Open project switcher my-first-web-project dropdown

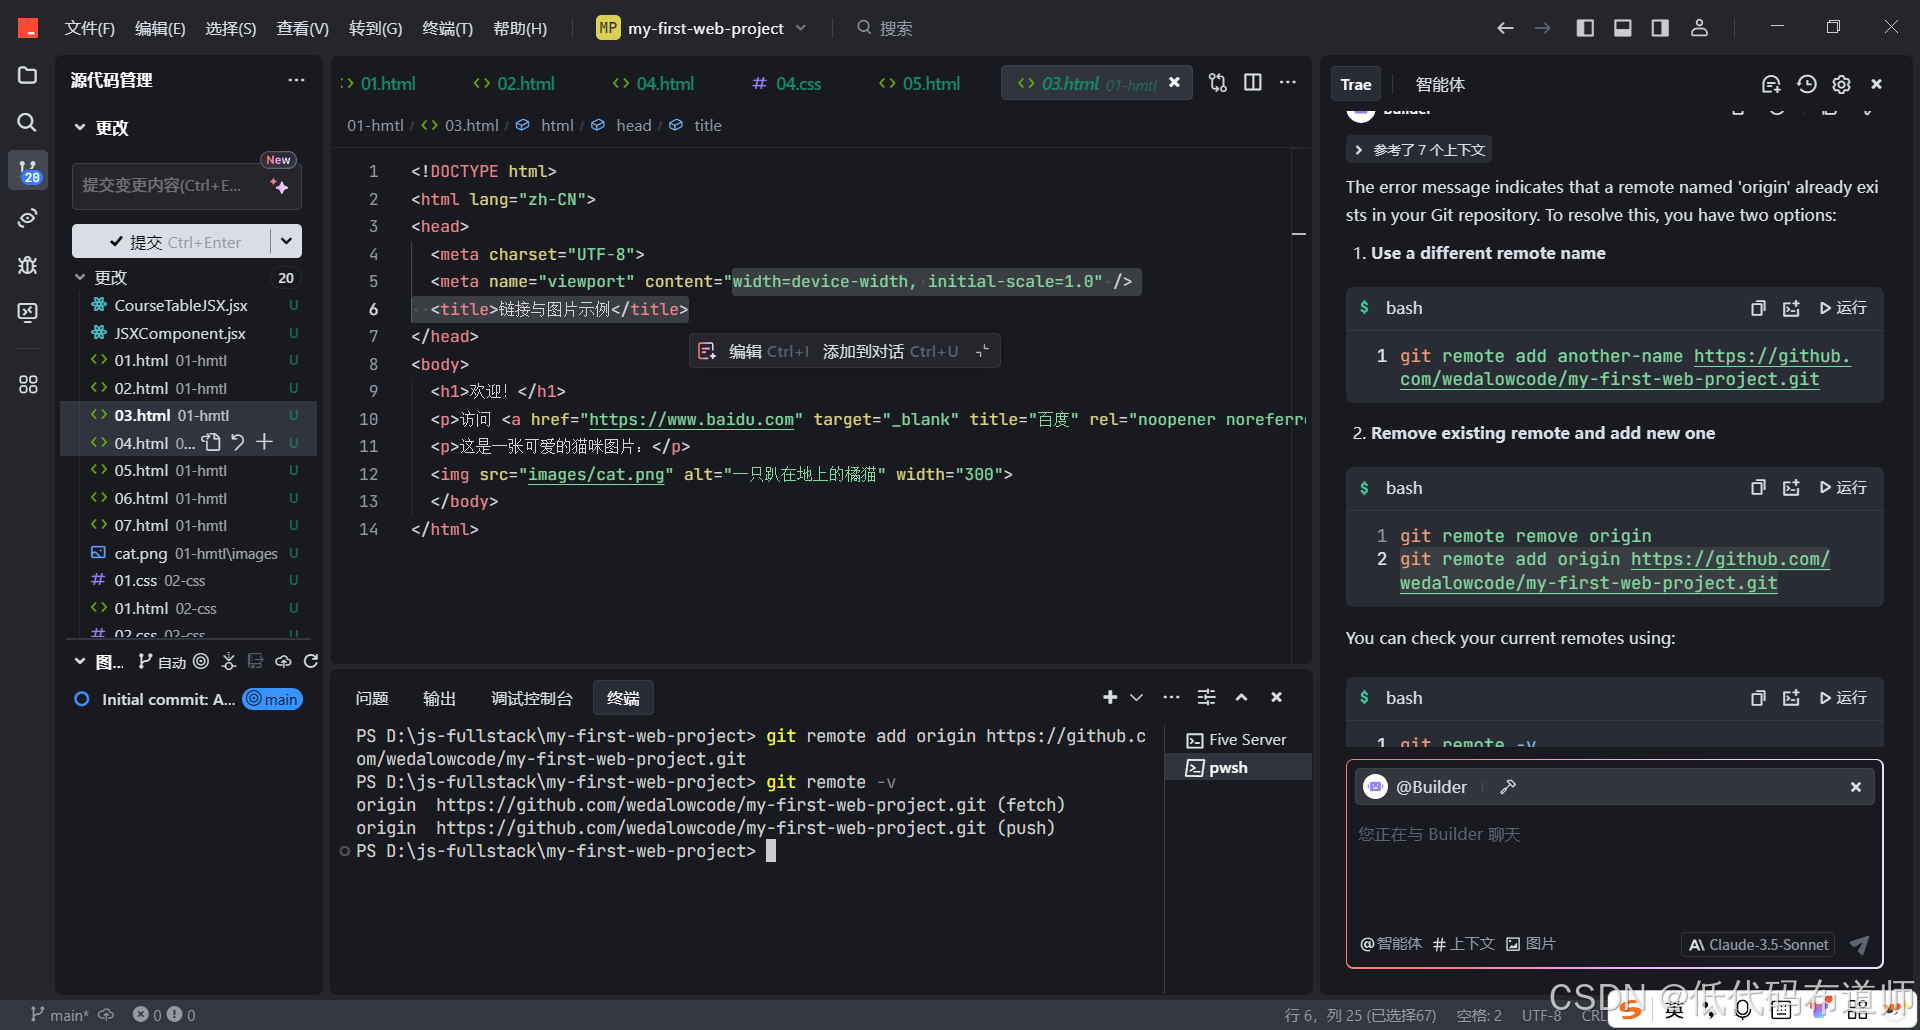tap(703, 28)
